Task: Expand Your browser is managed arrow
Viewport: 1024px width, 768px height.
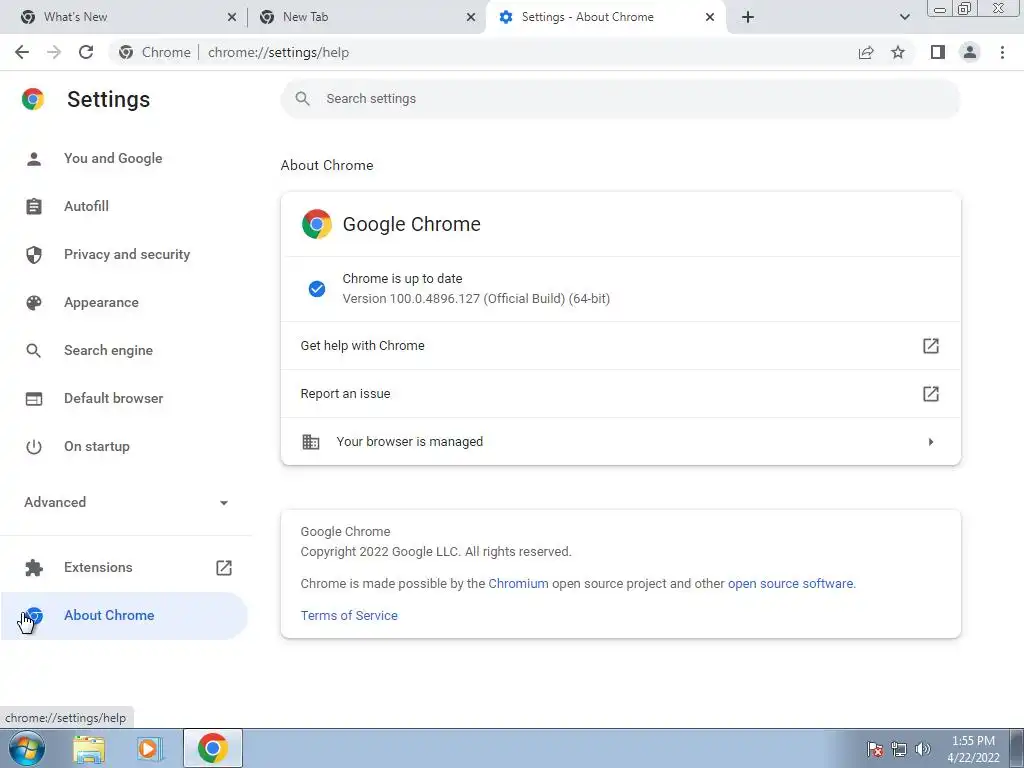Action: pos(931,442)
